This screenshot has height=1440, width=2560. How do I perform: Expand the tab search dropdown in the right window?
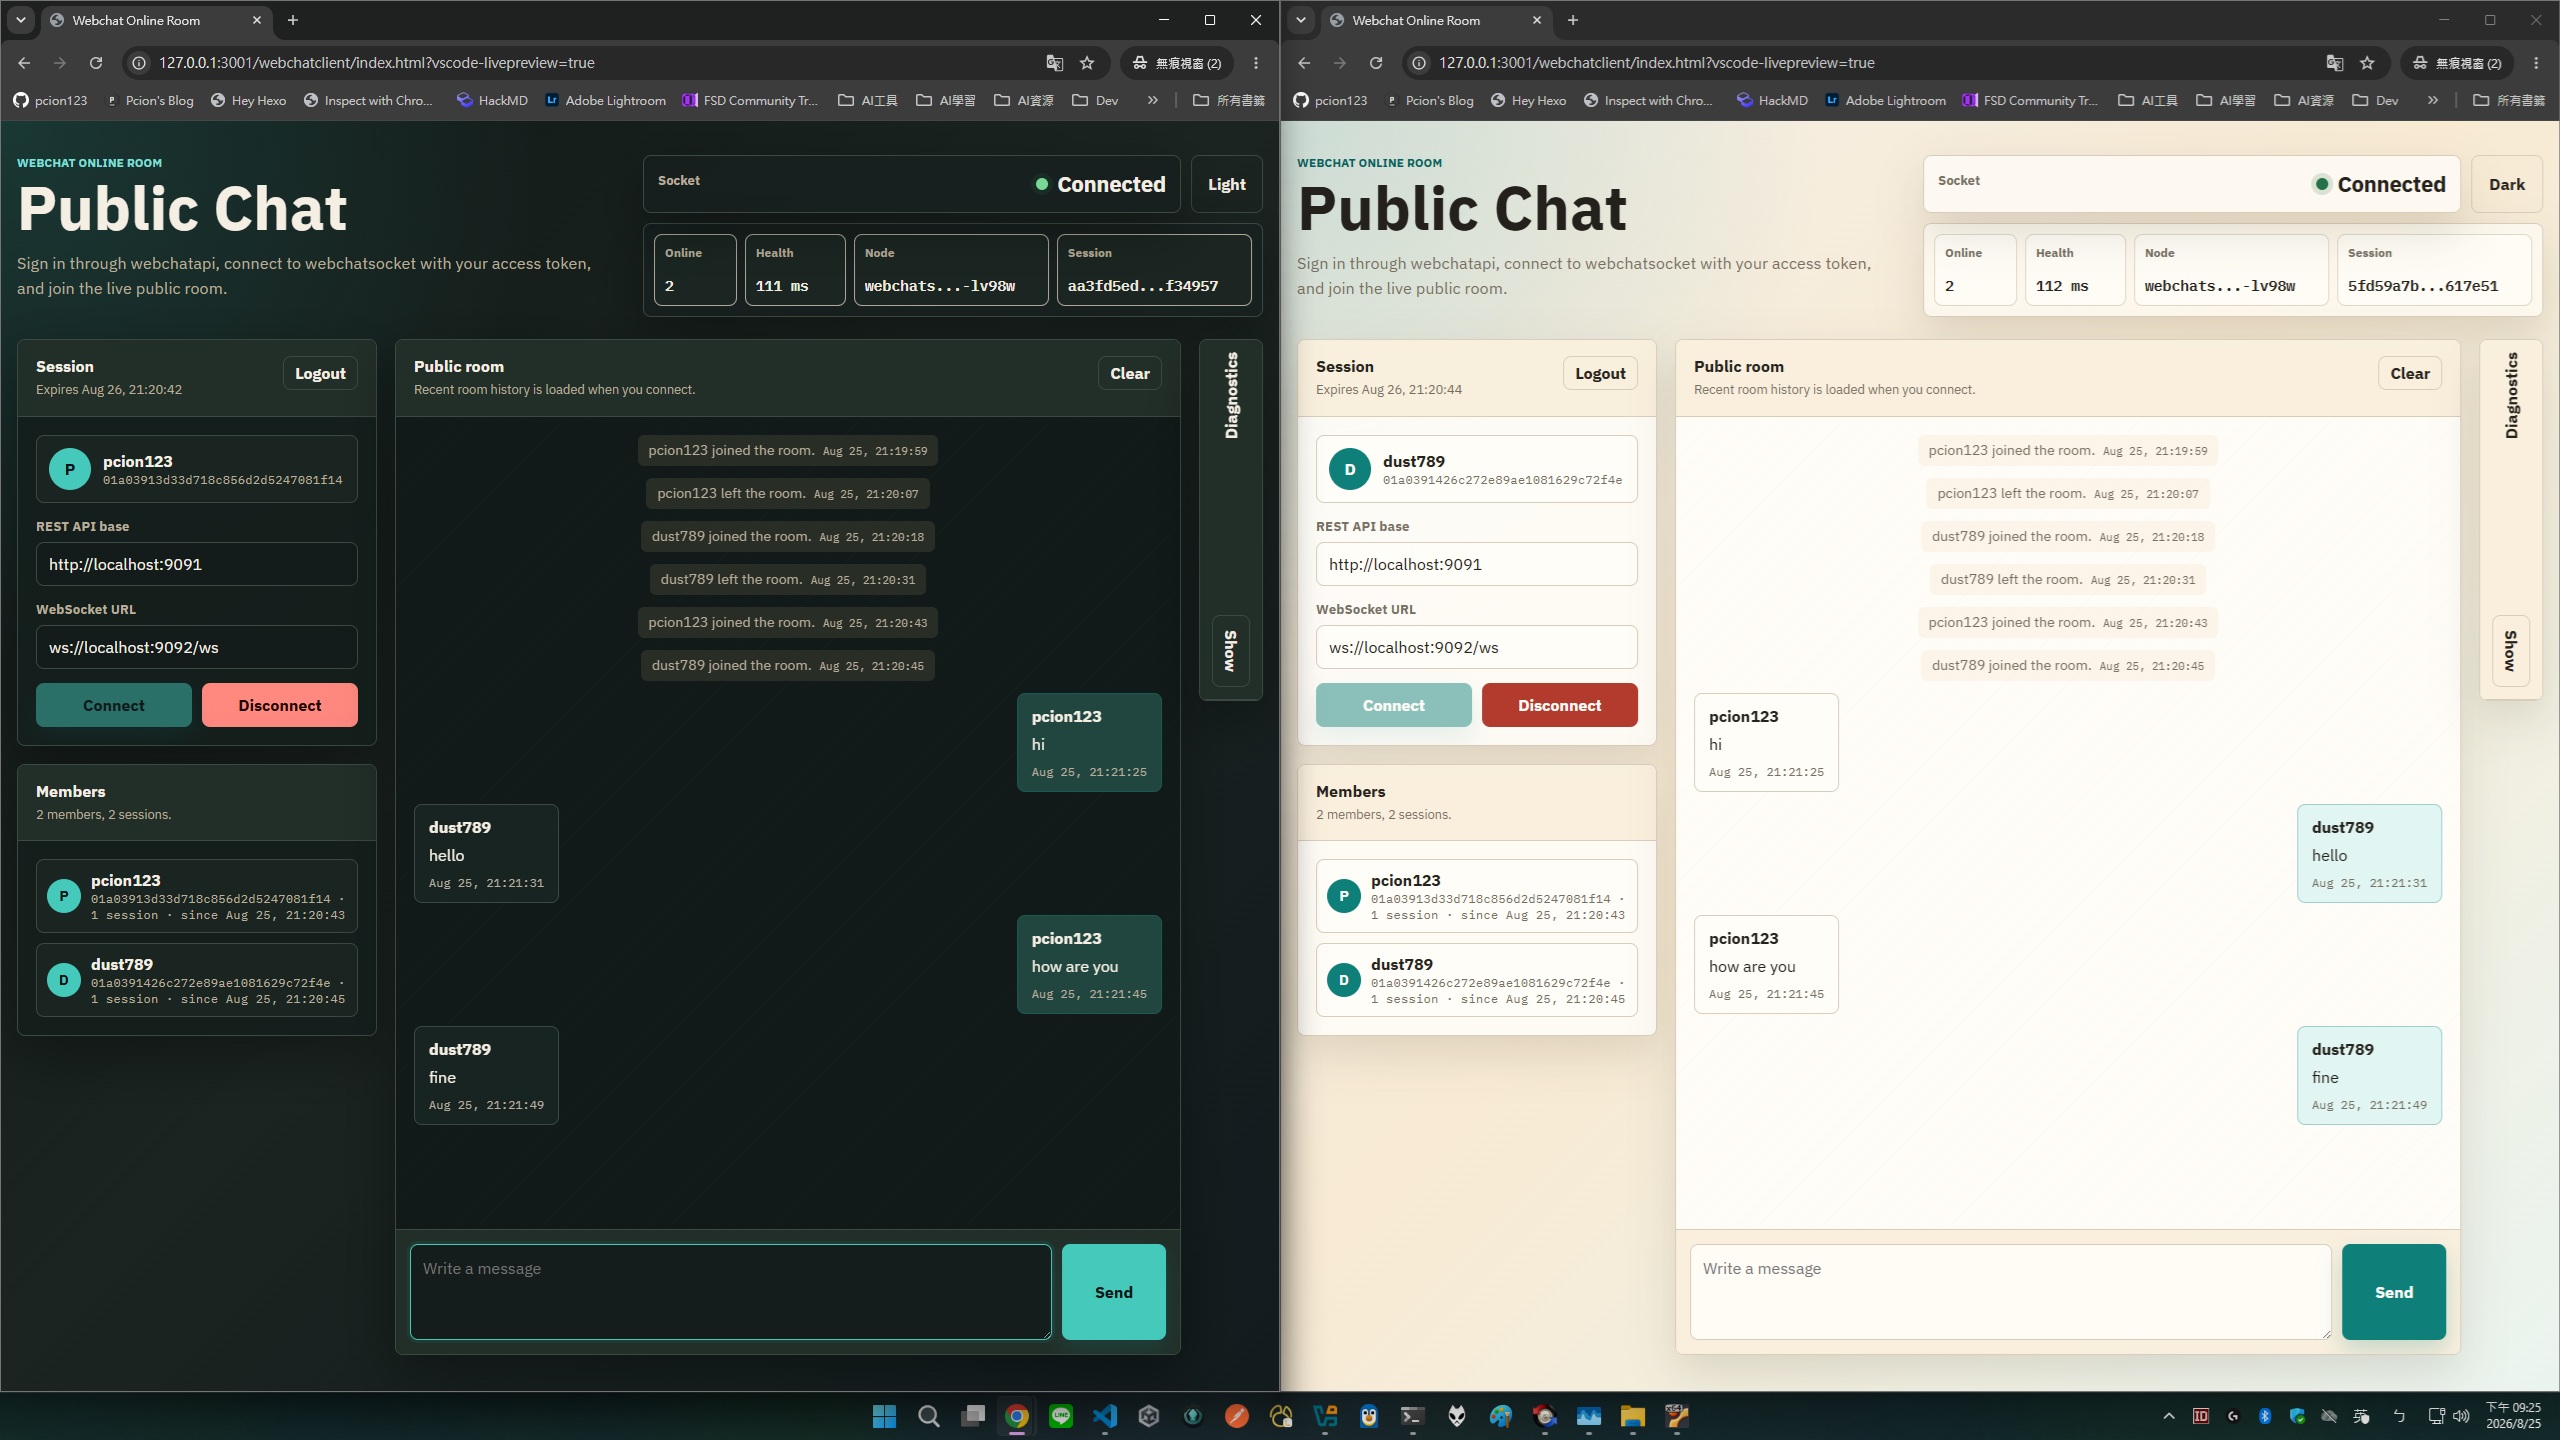click(x=1301, y=20)
